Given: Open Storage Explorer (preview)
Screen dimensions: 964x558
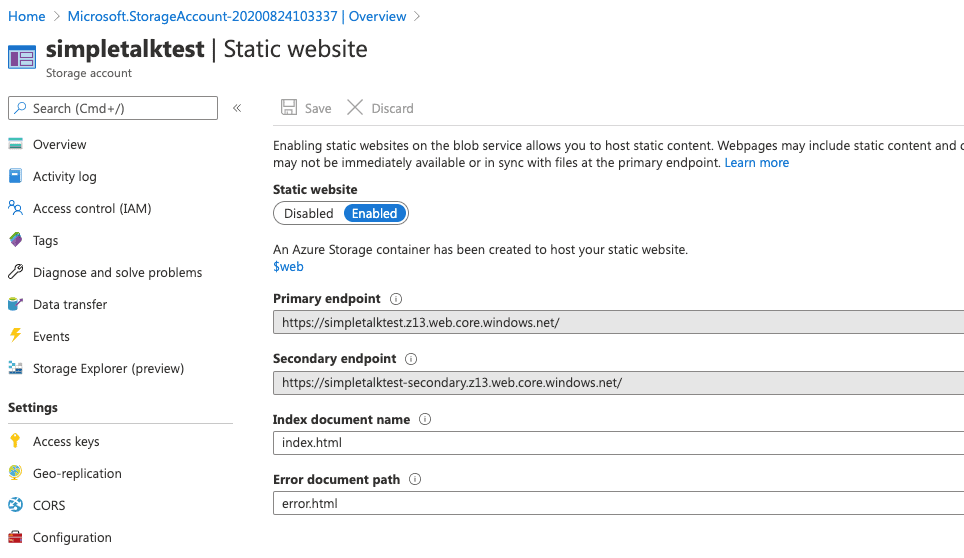Looking at the screenshot, I should [x=108, y=368].
